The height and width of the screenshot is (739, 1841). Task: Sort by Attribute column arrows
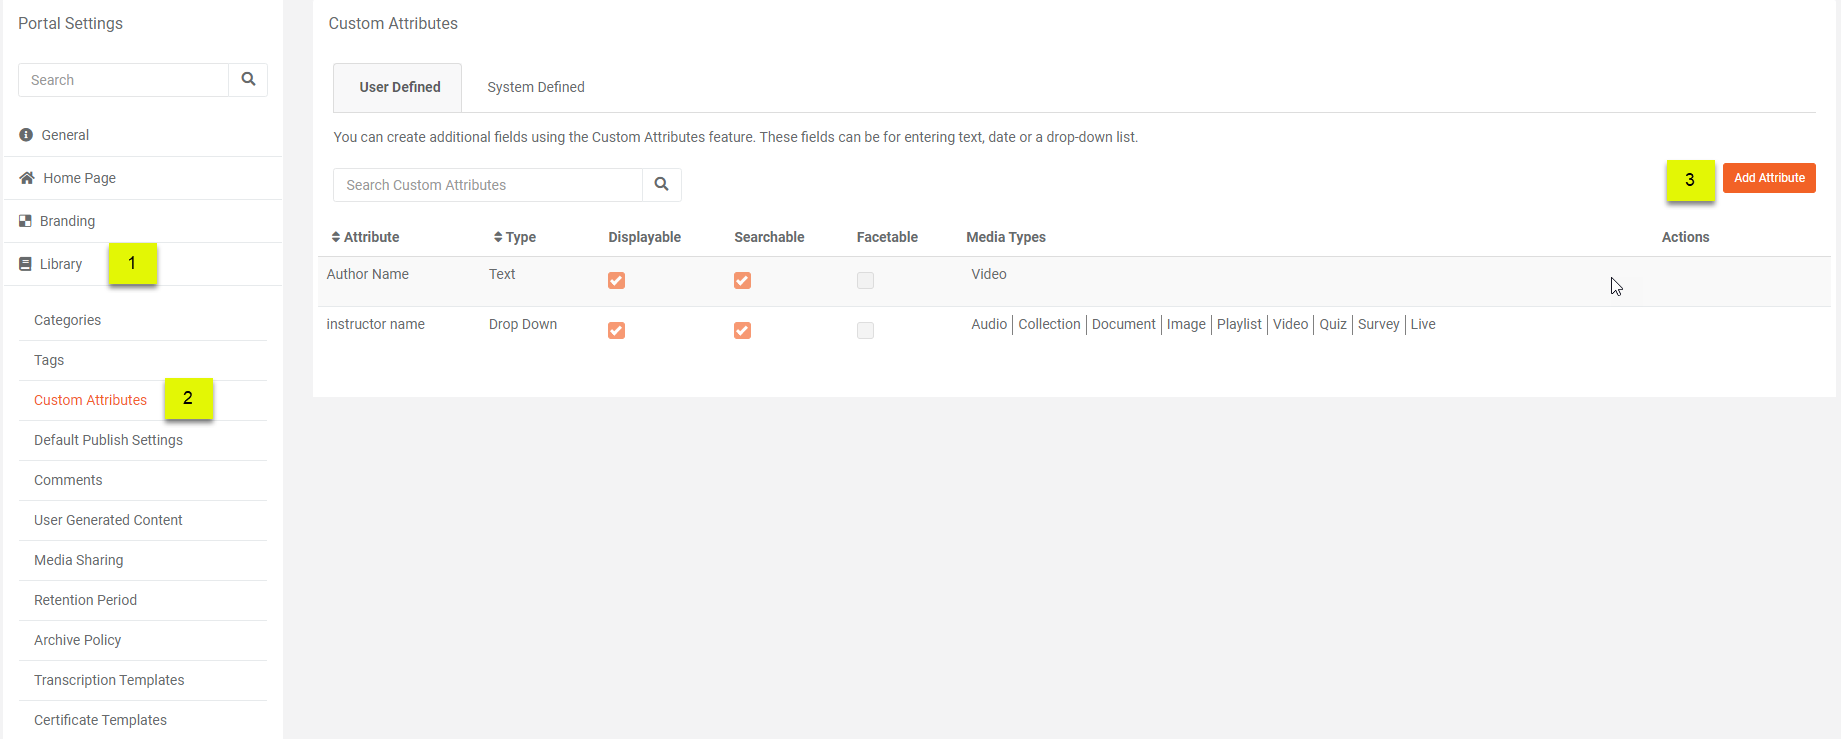tap(336, 237)
